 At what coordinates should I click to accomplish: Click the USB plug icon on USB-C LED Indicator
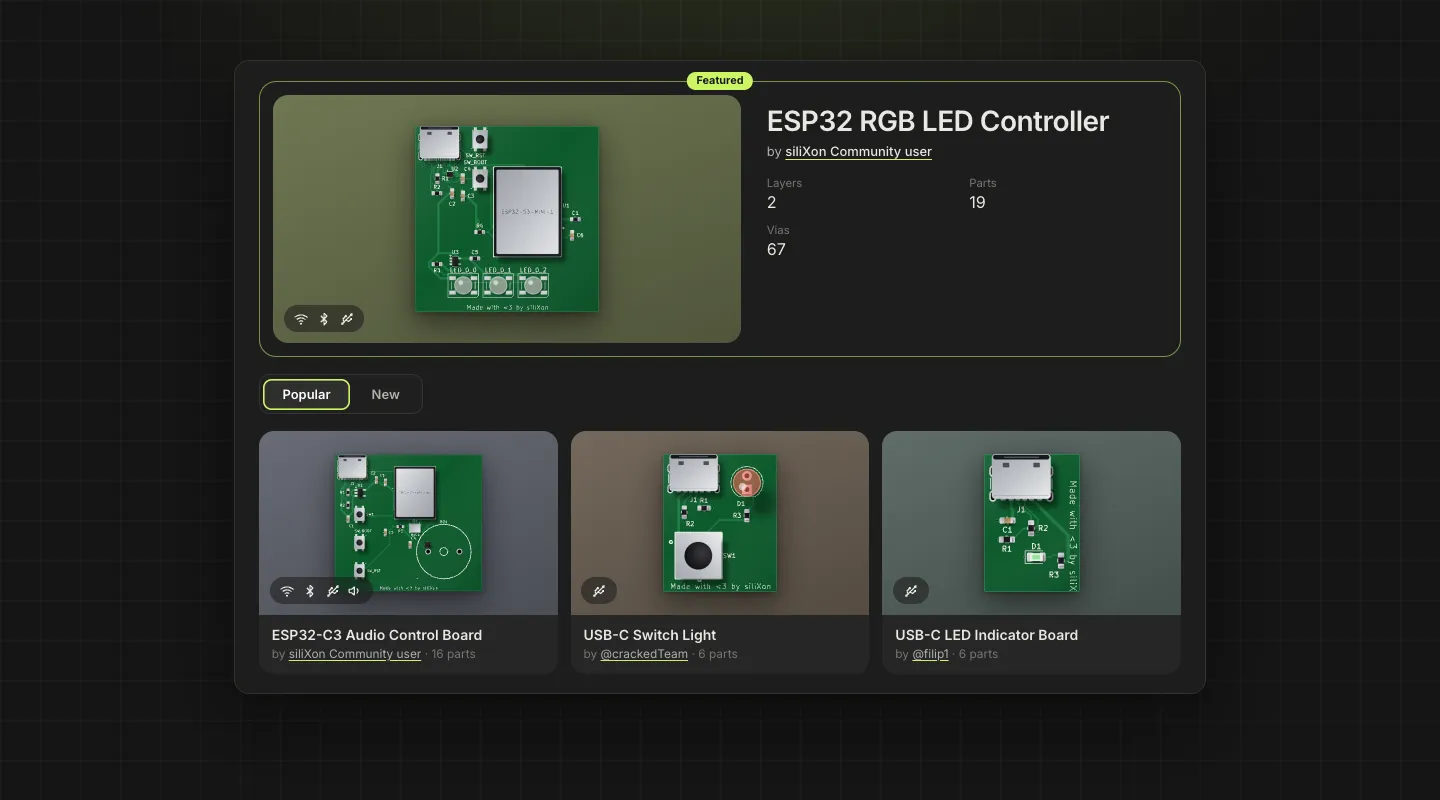(911, 591)
